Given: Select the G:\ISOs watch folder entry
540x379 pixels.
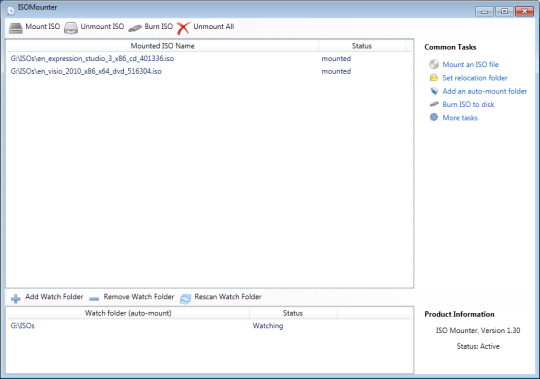Looking at the screenshot, I should tap(209, 326).
